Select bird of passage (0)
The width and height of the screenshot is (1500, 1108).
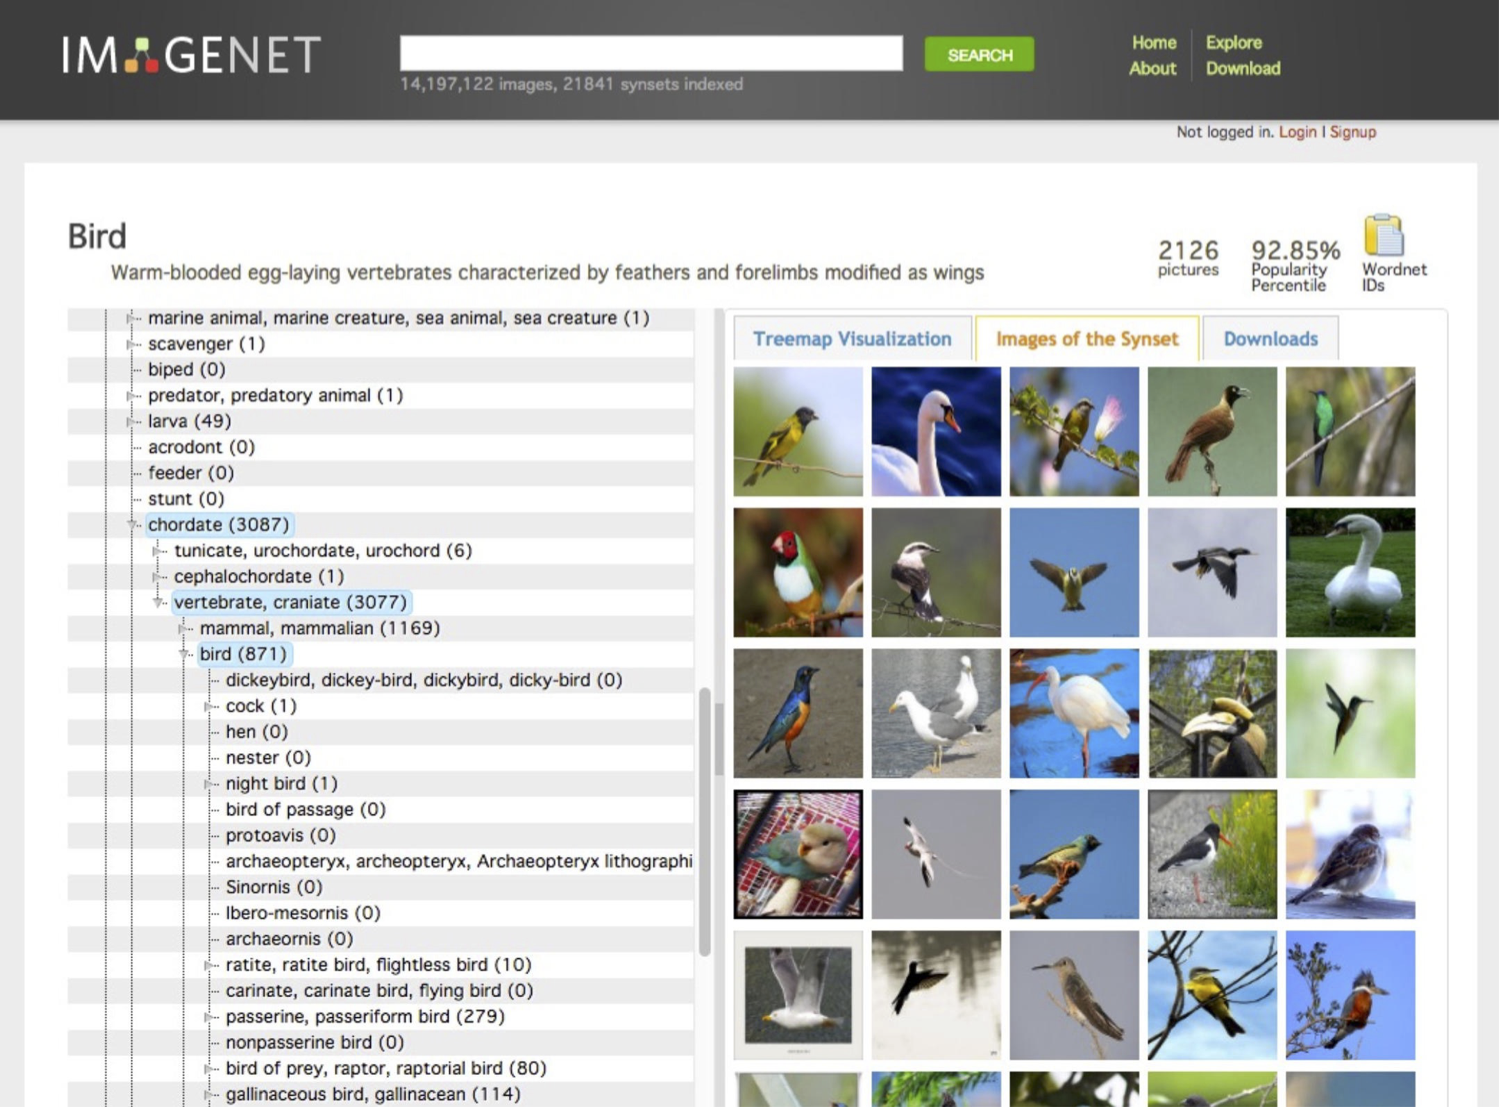tap(305, 810)
